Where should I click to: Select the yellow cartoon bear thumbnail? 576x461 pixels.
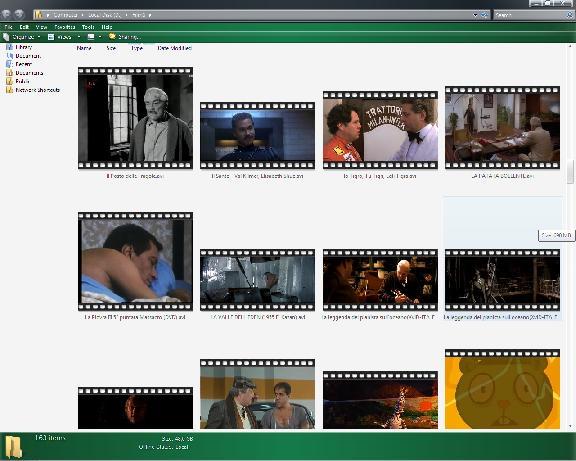coord(502,389)
